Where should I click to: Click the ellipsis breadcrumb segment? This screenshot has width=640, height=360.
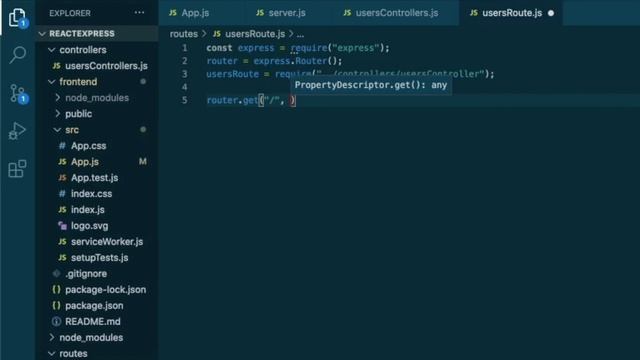[x=300, y=34]
